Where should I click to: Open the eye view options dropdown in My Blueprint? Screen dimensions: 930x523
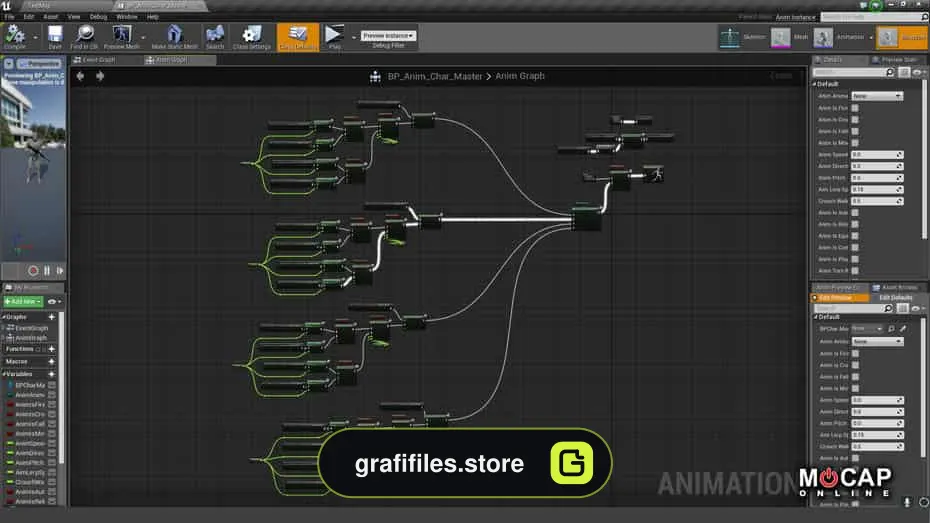coord(55,302)
